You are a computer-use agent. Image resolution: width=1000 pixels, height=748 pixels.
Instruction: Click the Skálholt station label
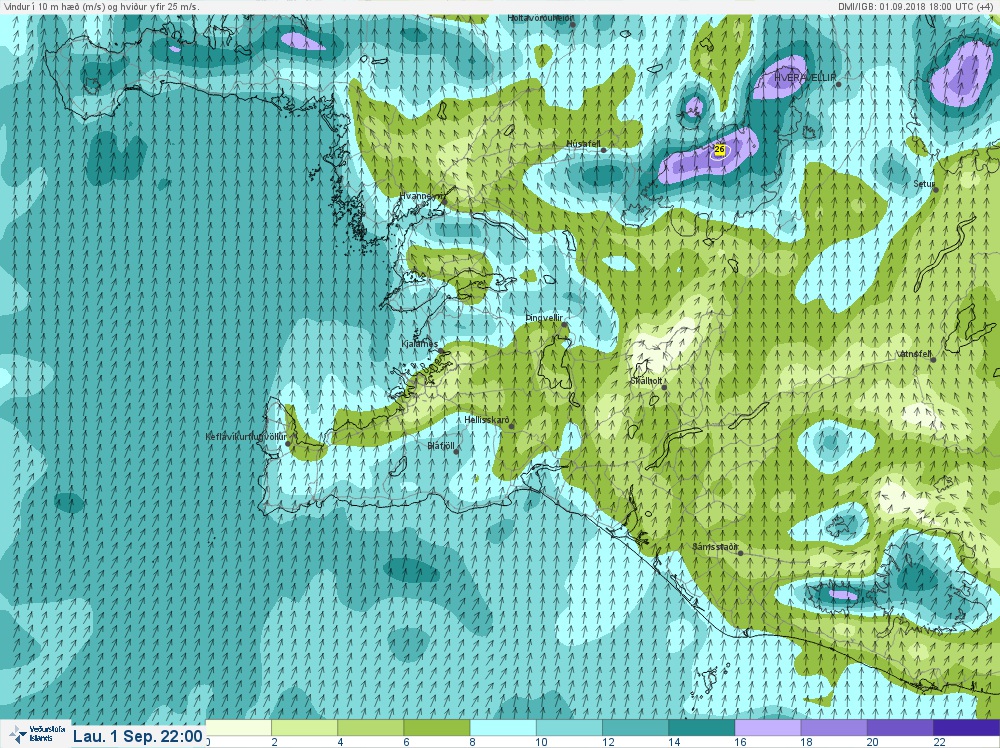pos(646,381)
